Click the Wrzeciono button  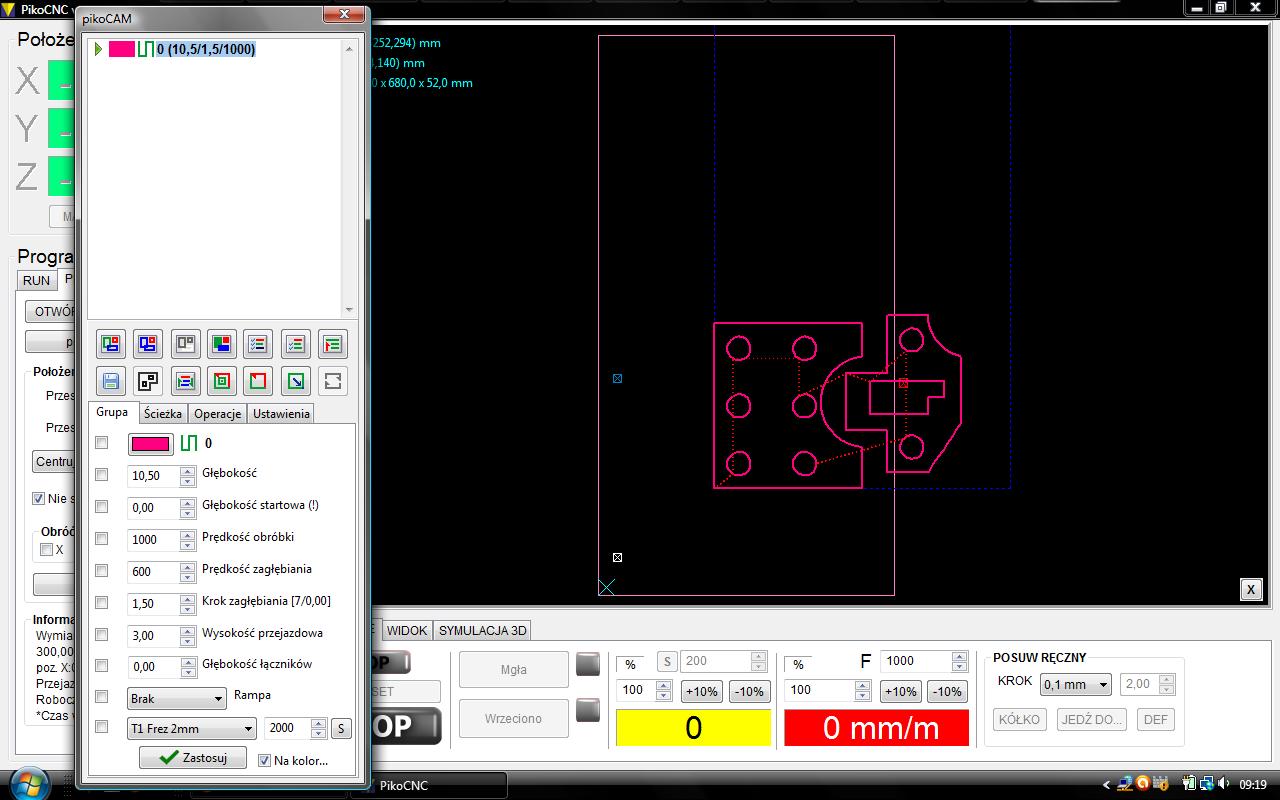(x=513, y=718)
